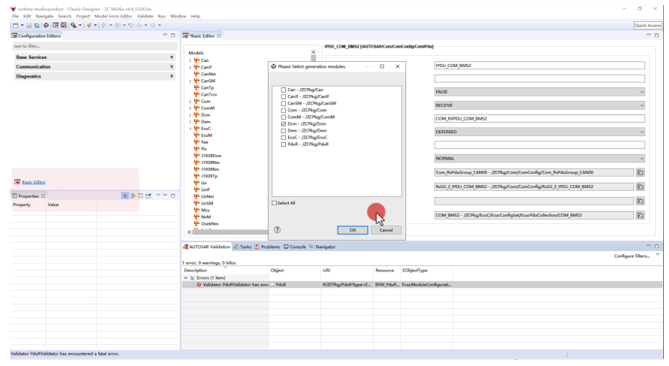Viewport: 669px width, 366px height.
Task: Open Configure Filters in validation view
Action: coord(632,256)
